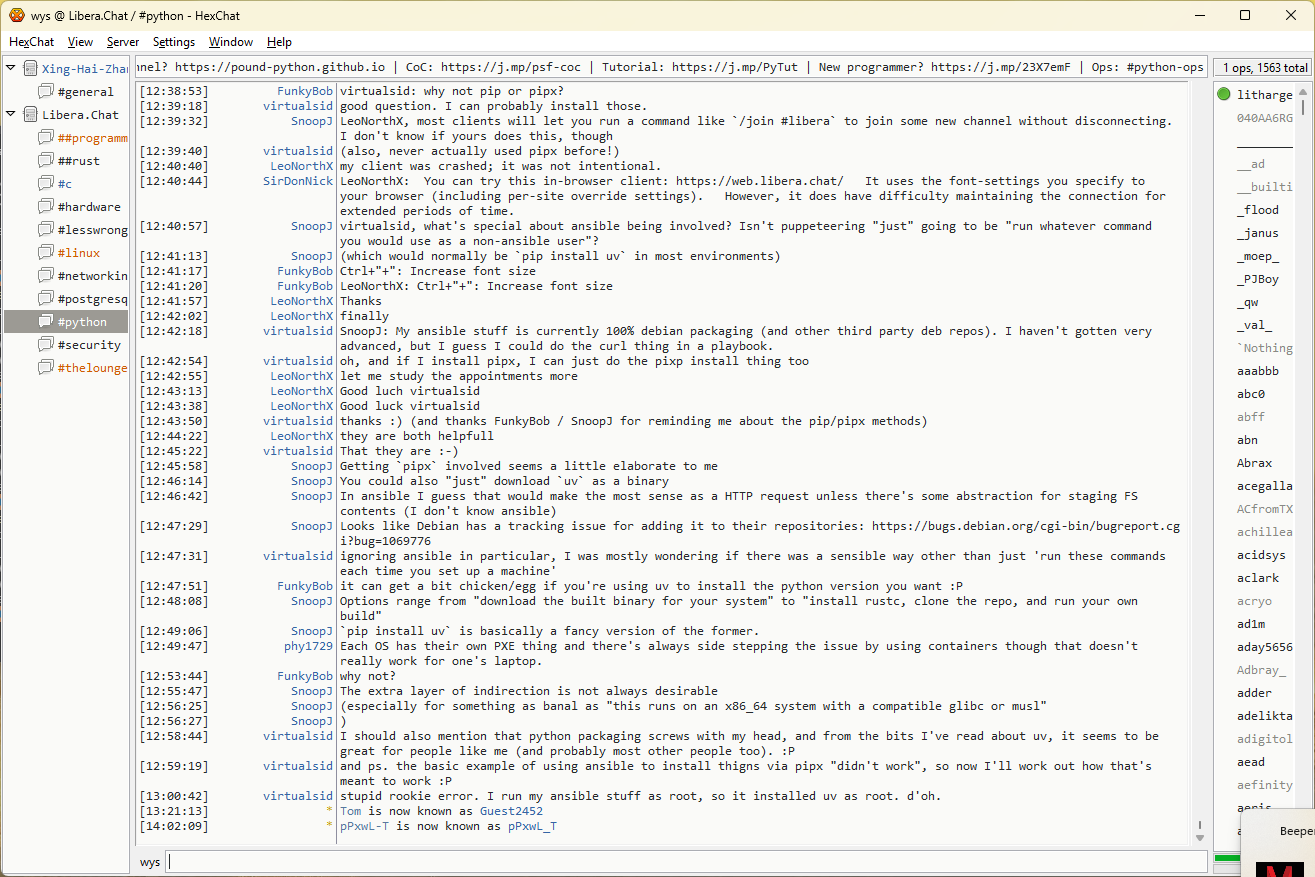
Task: Open the web.libera.chat link in chat
Action: click(x=759, y=181)
